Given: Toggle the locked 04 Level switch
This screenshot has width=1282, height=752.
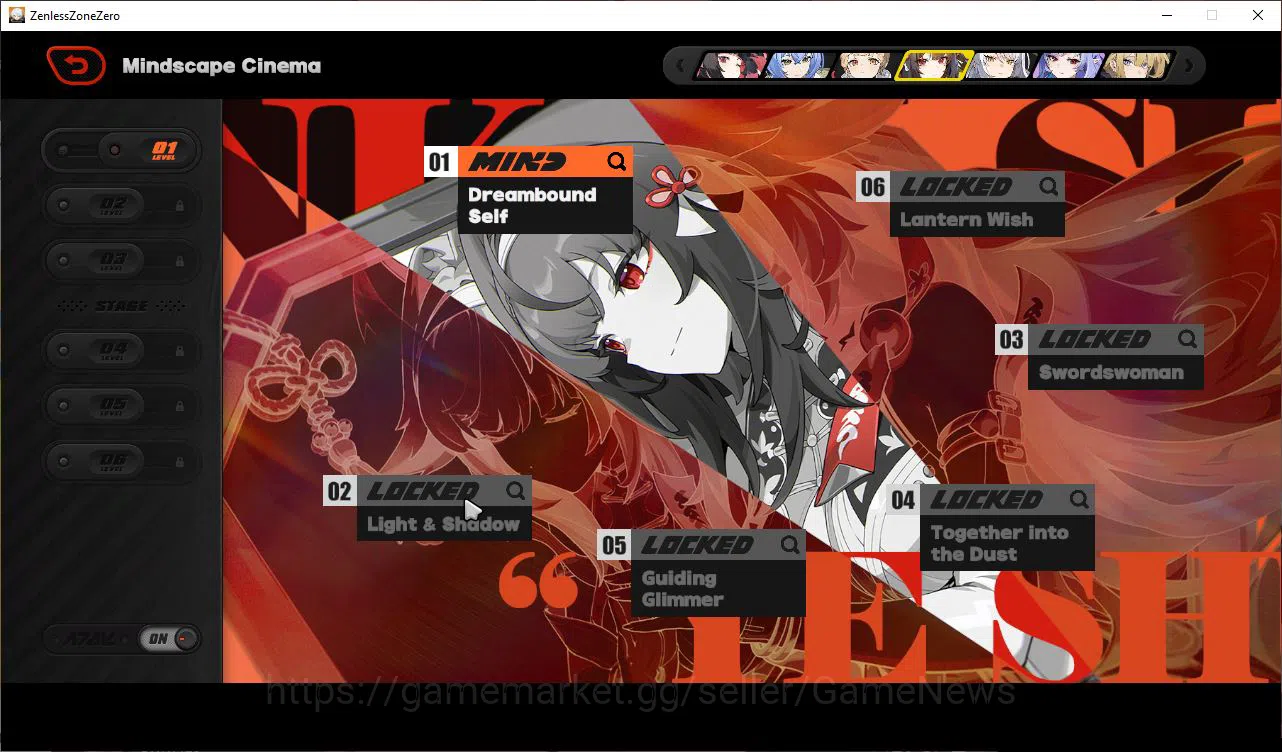Looking at the screenshot, I should pos(121,351).
